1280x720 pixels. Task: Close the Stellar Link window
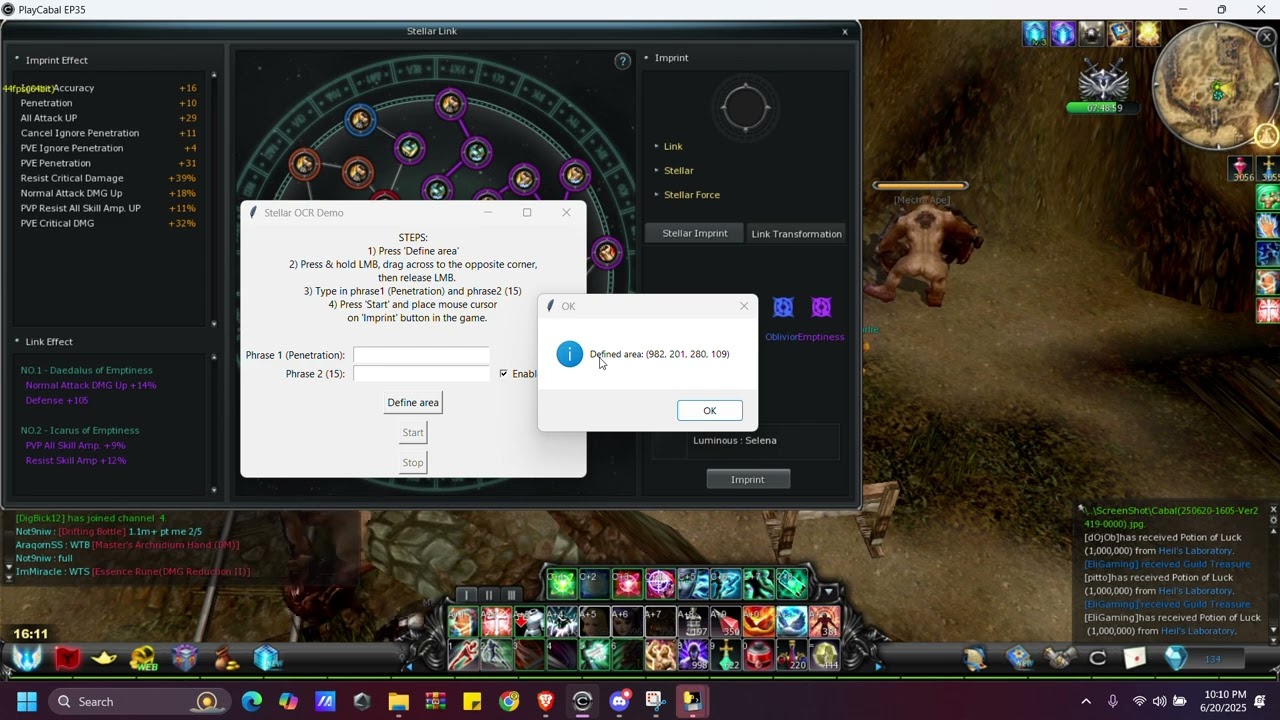click(x=845, y=32)
